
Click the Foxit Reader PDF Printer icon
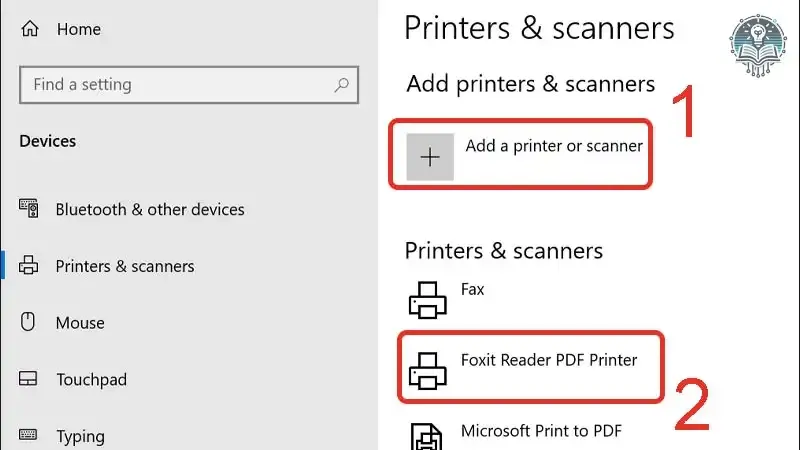click(428, 371)
